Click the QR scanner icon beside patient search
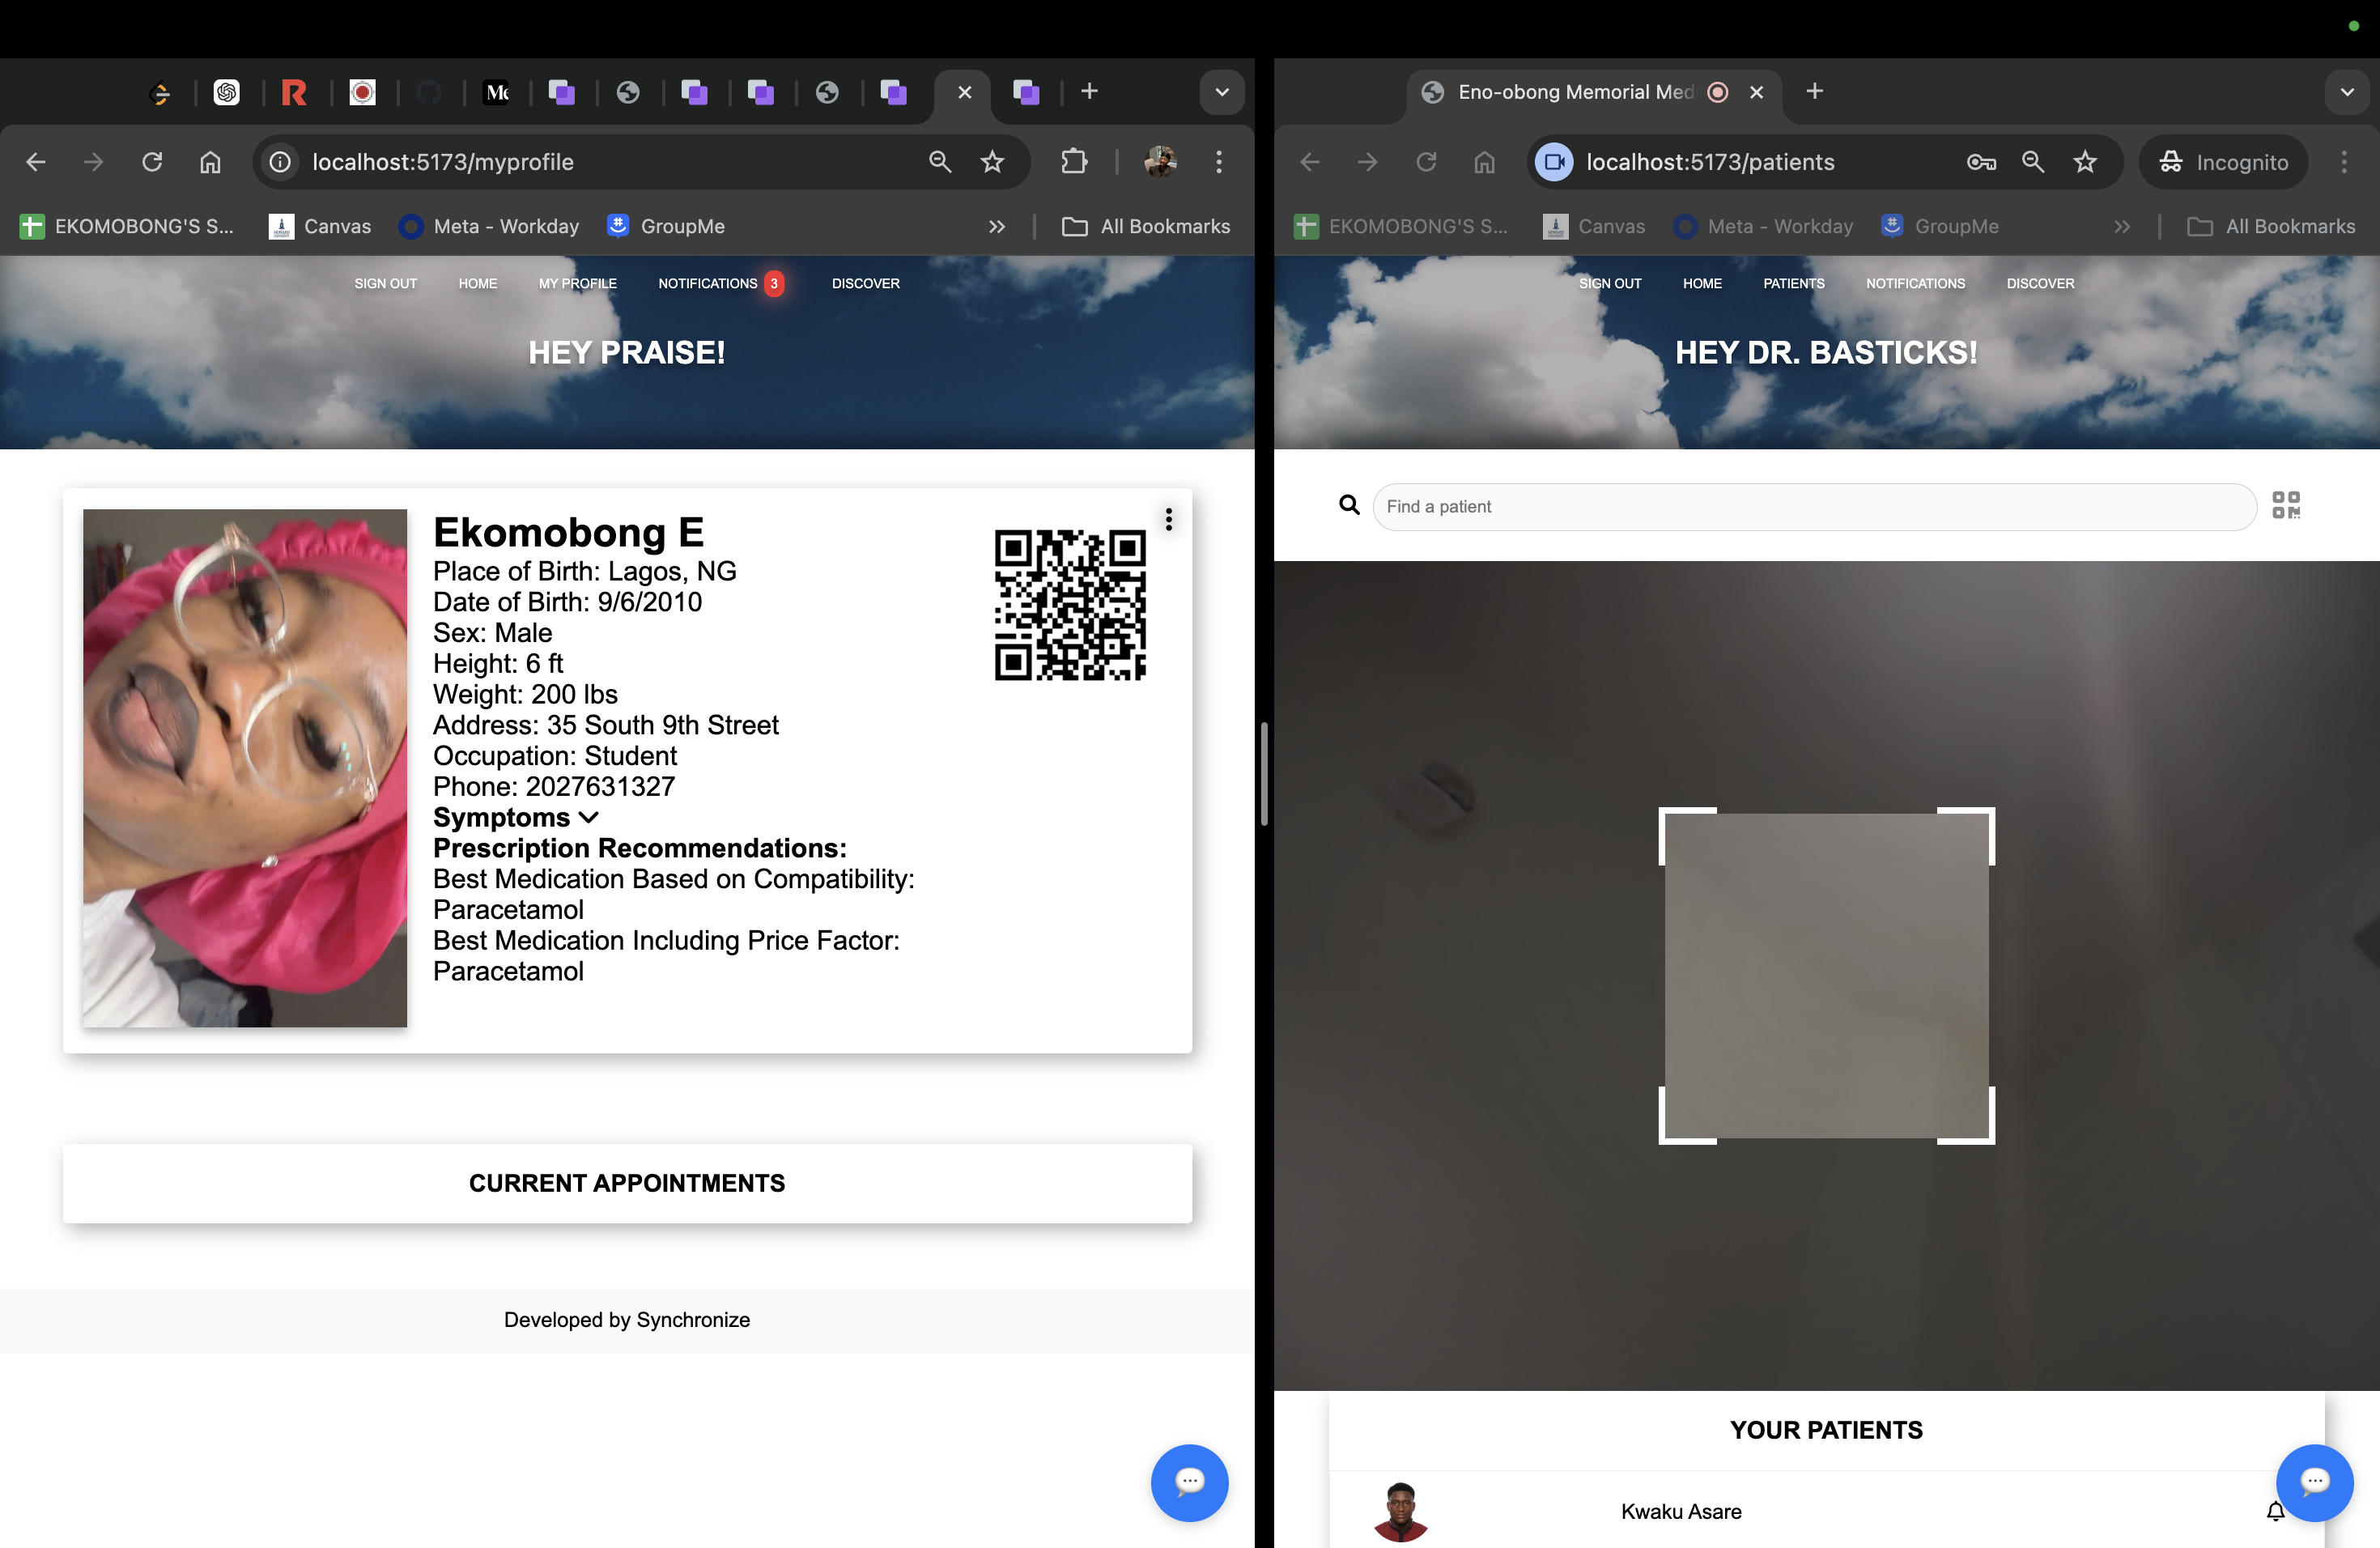Image resolution: width=2380 pixels, height=1548 pixels. pos(2285,505)
